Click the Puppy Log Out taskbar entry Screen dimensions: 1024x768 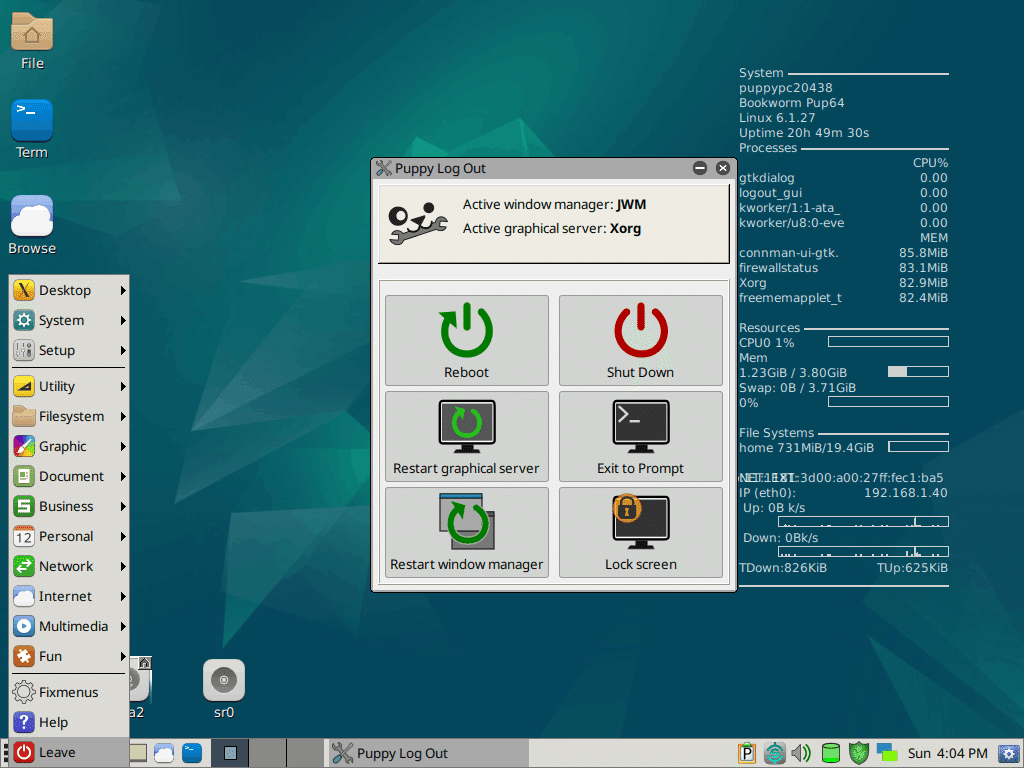point(427,753)
